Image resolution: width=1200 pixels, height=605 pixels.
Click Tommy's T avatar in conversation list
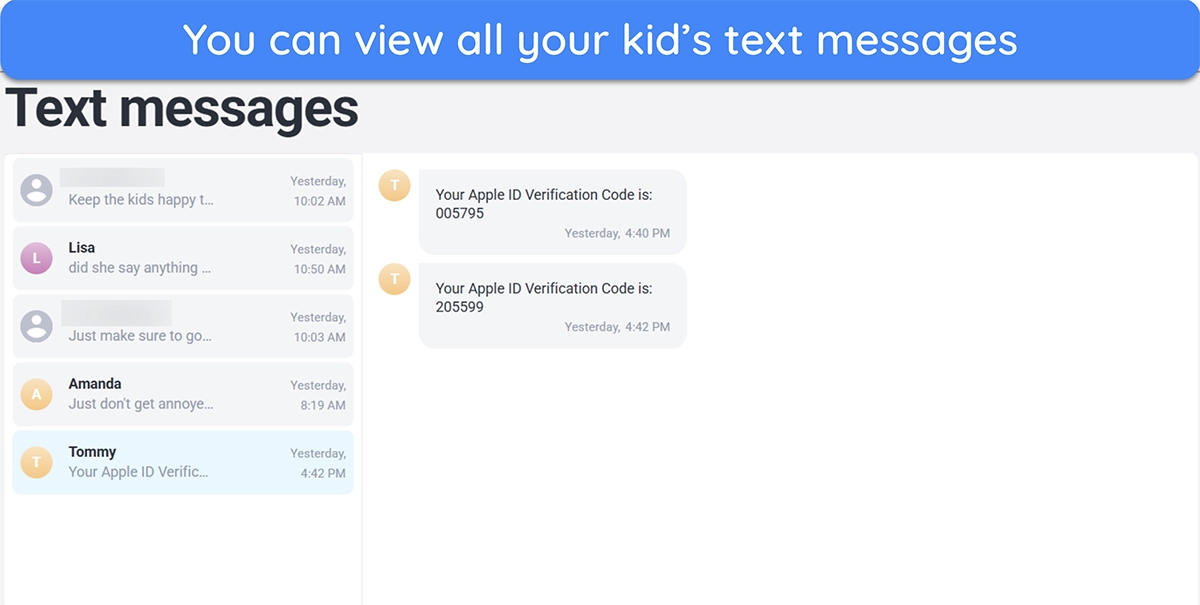[x=37, y=462]
